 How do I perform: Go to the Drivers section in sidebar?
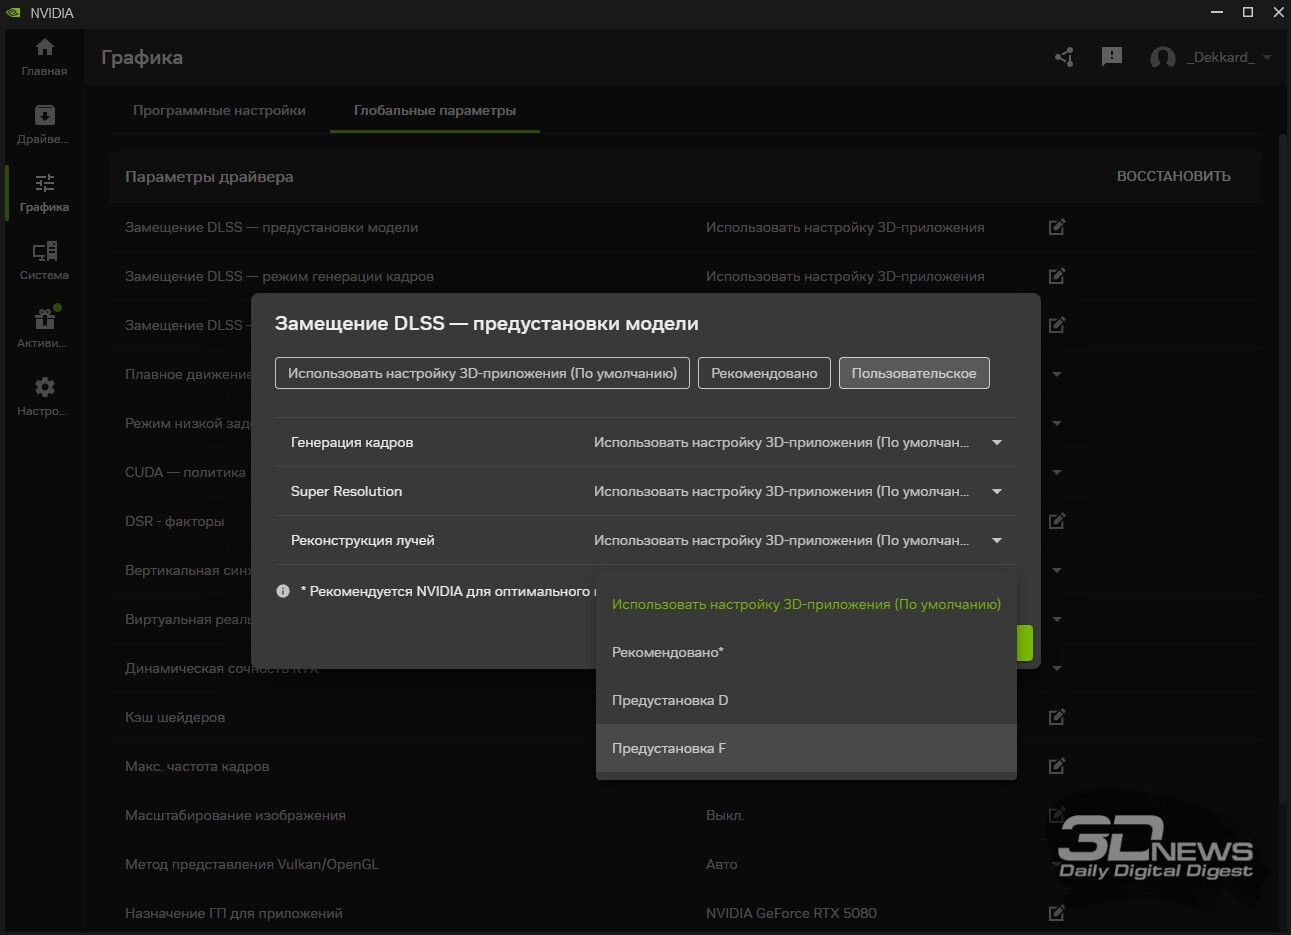(x=44, y=125)
